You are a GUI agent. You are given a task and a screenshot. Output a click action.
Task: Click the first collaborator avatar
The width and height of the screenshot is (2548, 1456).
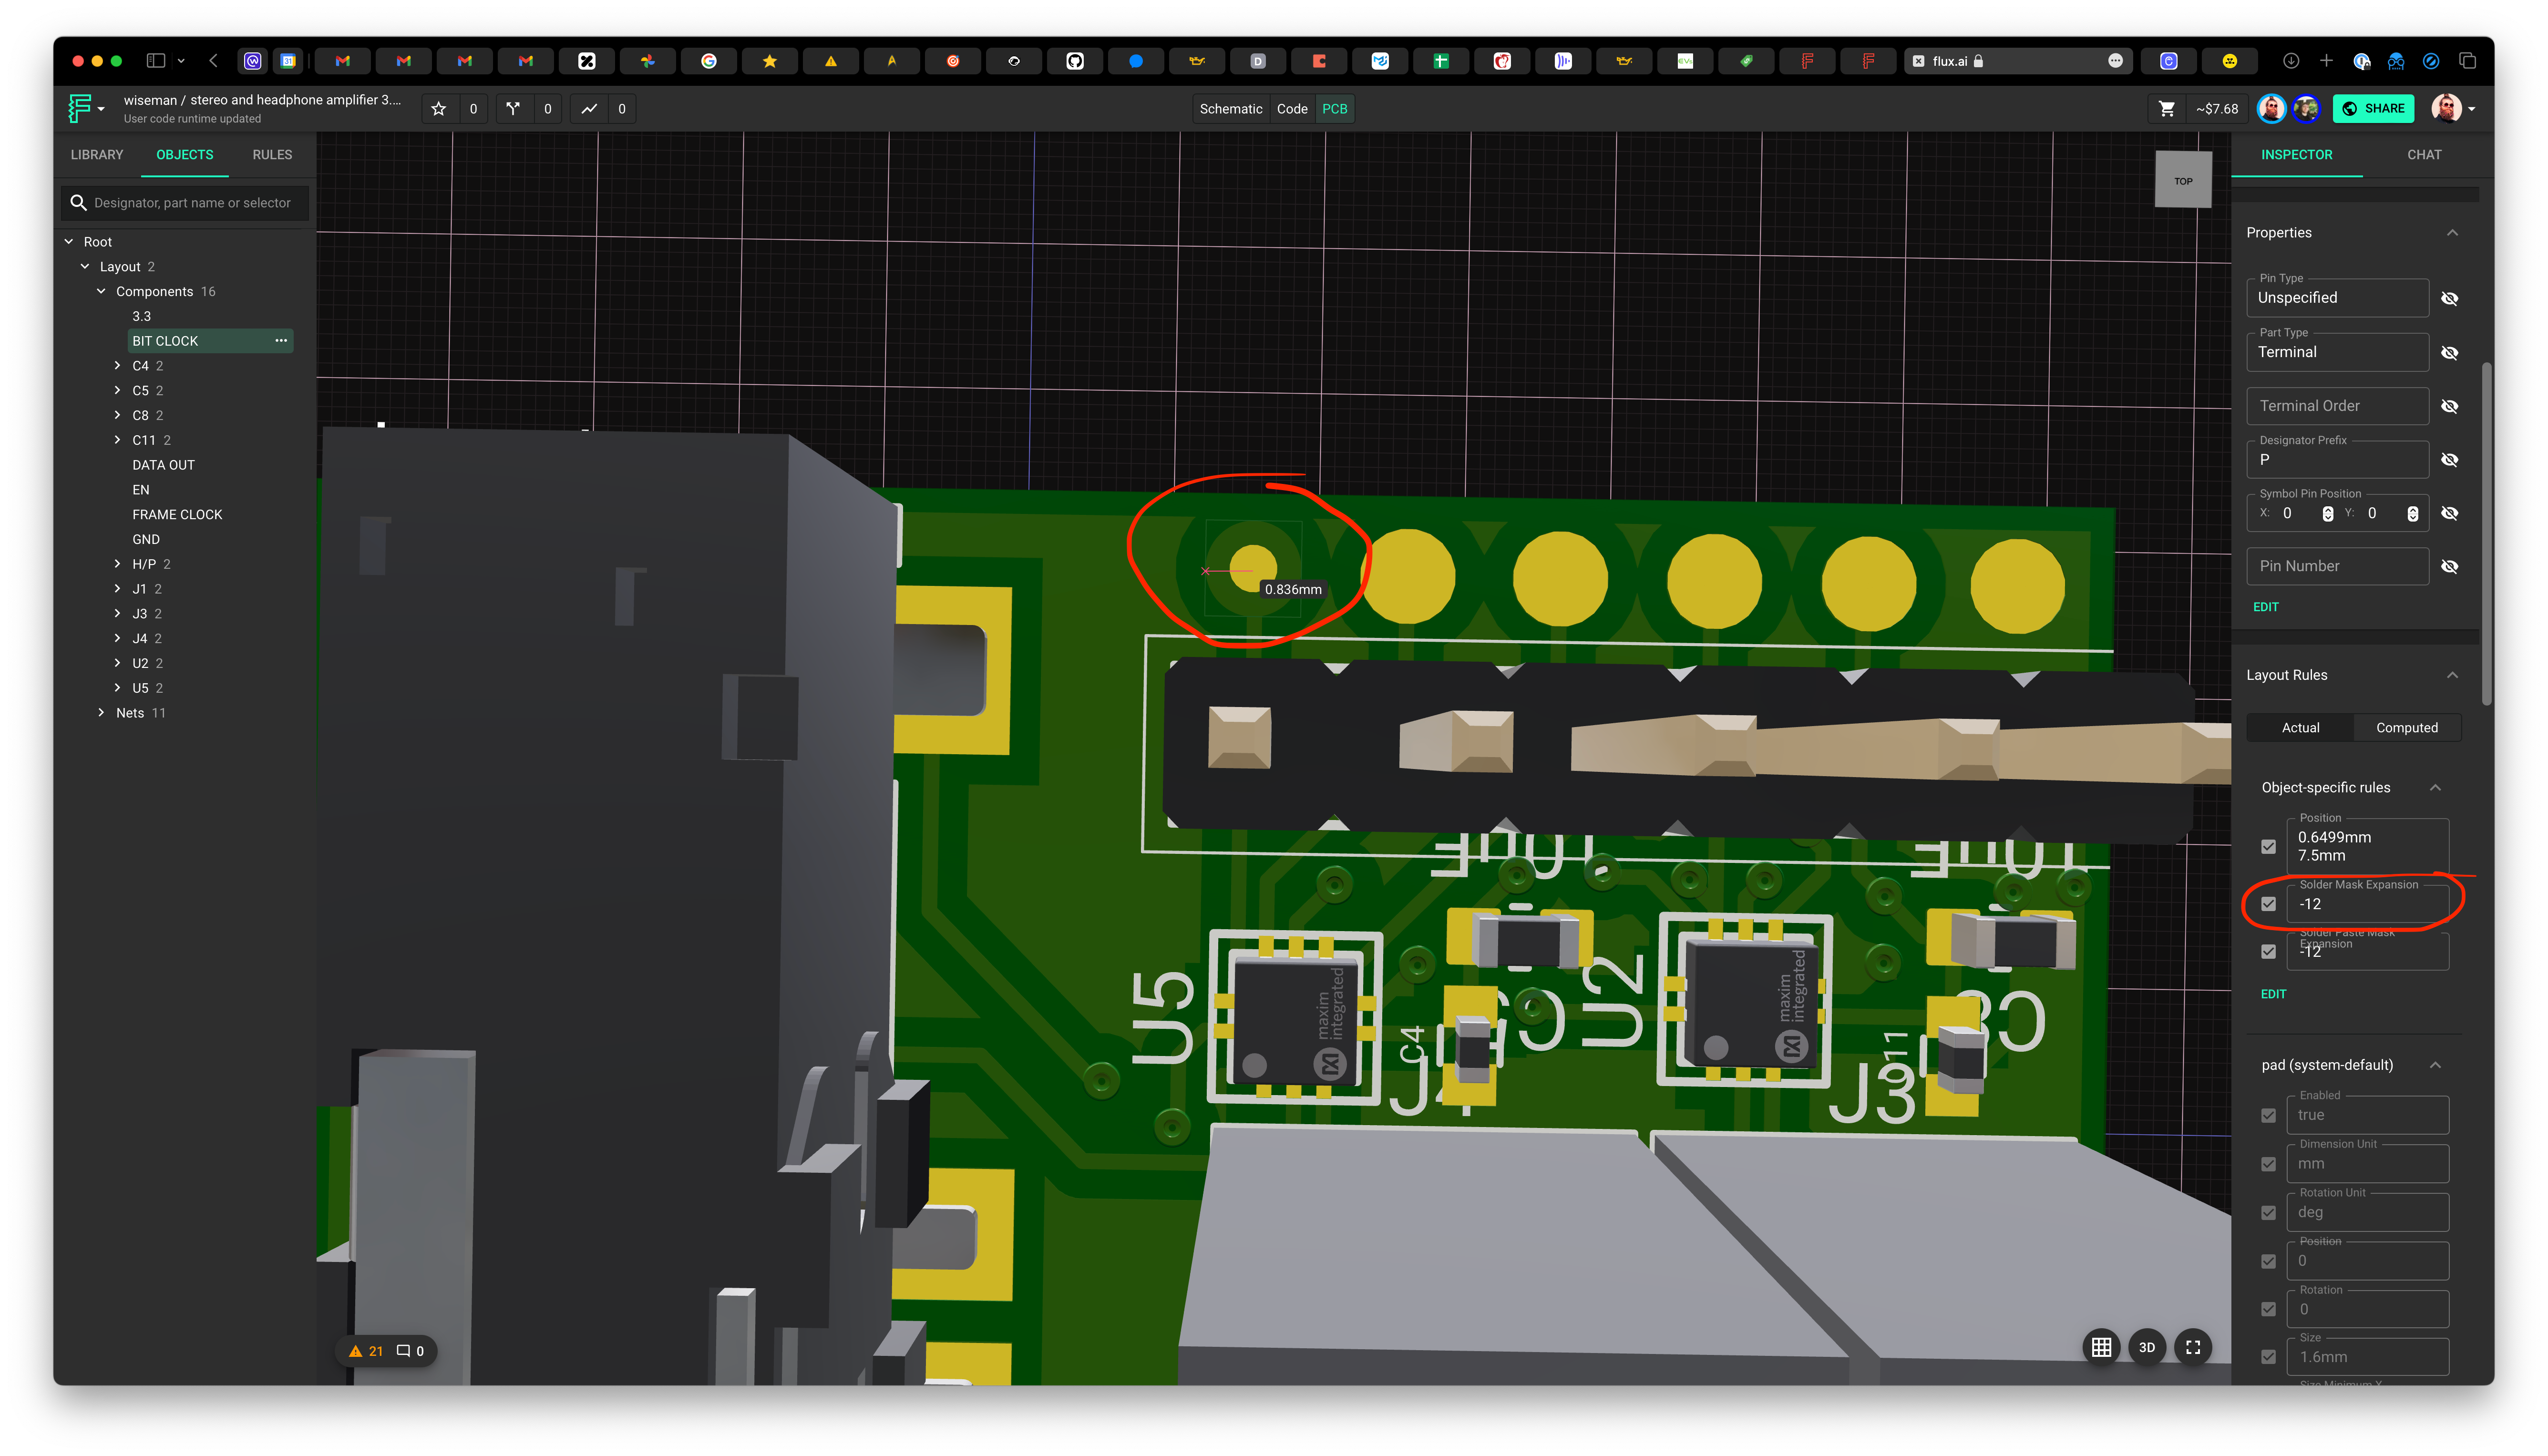[2271, 109]
